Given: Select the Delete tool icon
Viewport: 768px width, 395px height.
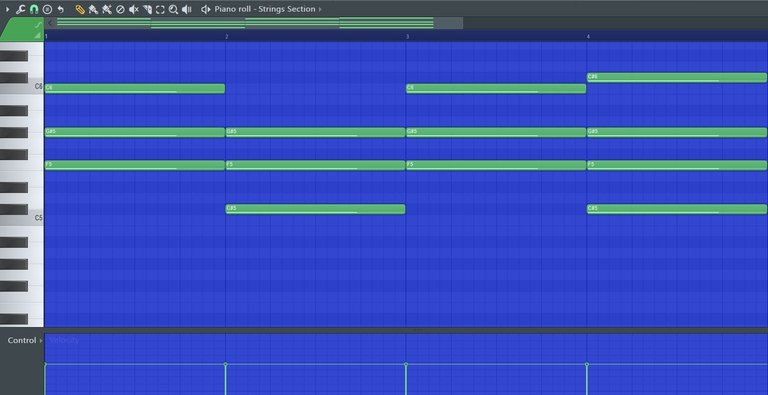Looking at the screenshot, I should pyautogui.click(x=120, y=9).
